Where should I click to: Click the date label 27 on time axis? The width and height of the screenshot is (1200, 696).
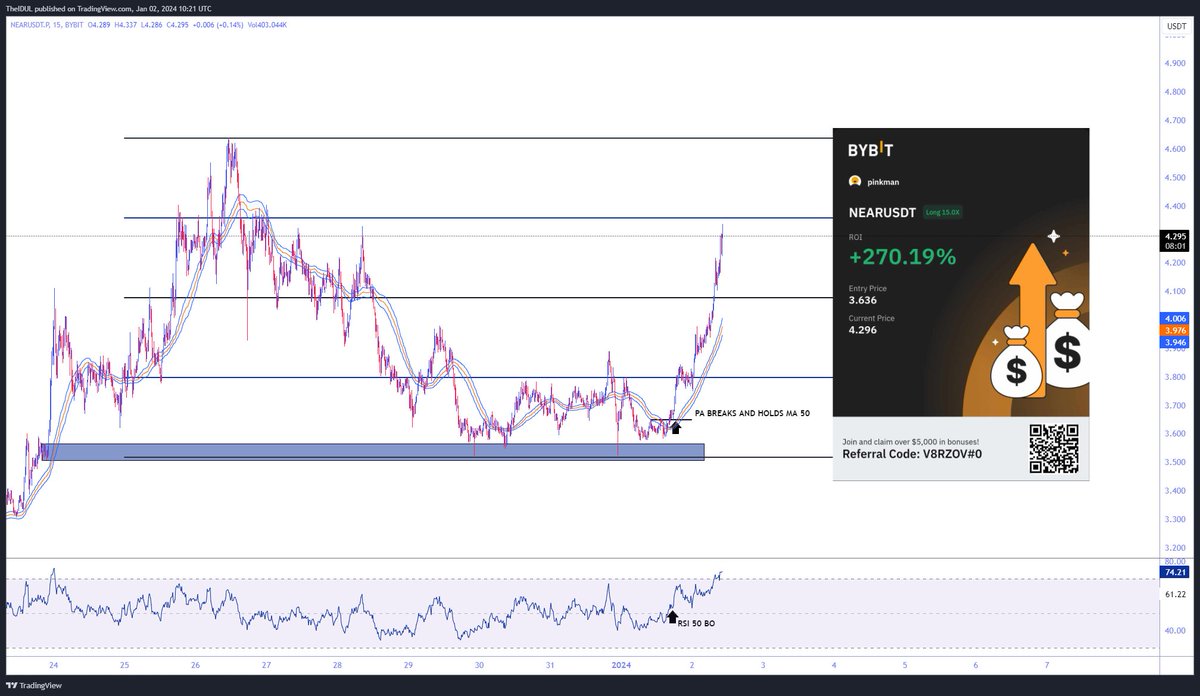(267, 665)
